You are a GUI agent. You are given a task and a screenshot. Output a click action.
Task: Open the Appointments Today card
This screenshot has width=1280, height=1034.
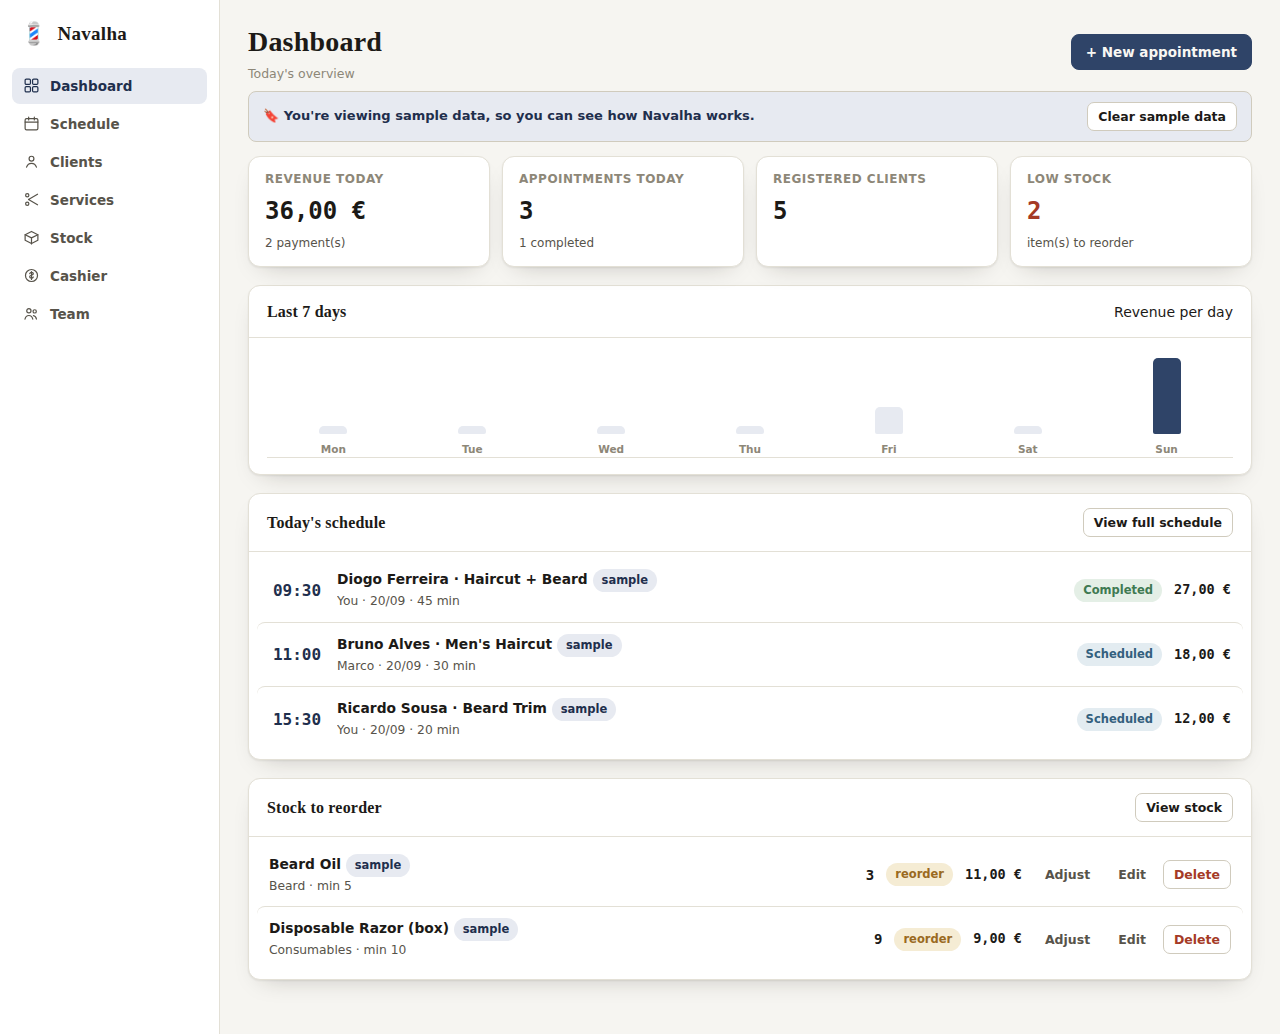(x=623, y=211)
